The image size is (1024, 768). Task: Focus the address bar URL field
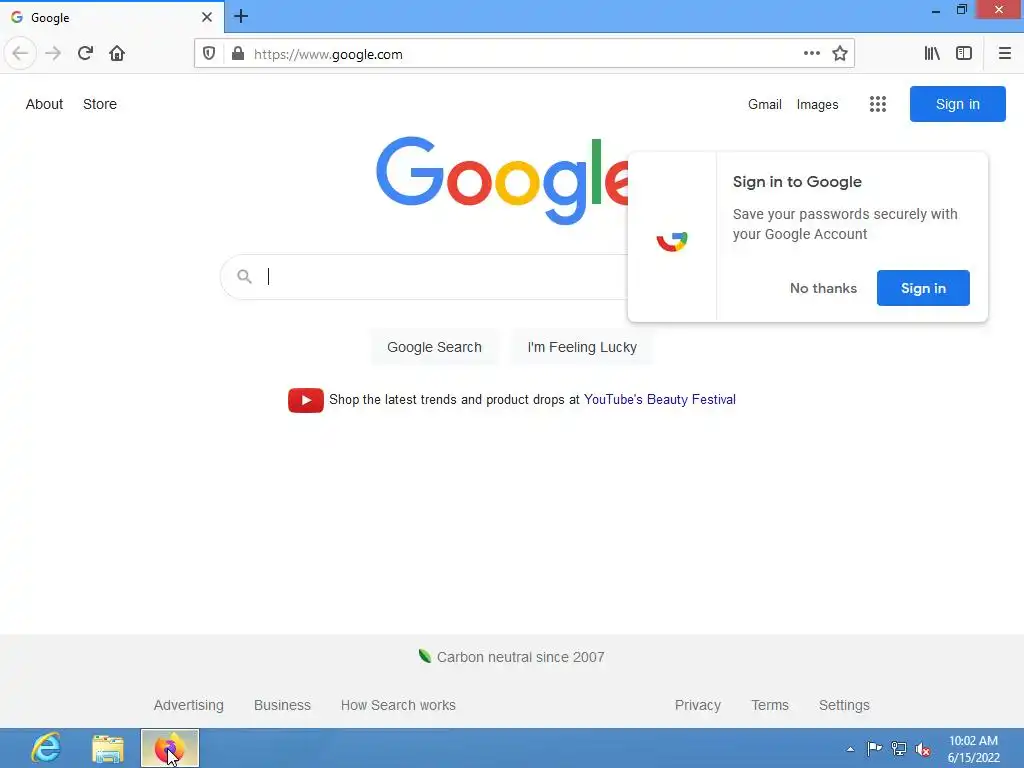[x=522, y=54]
